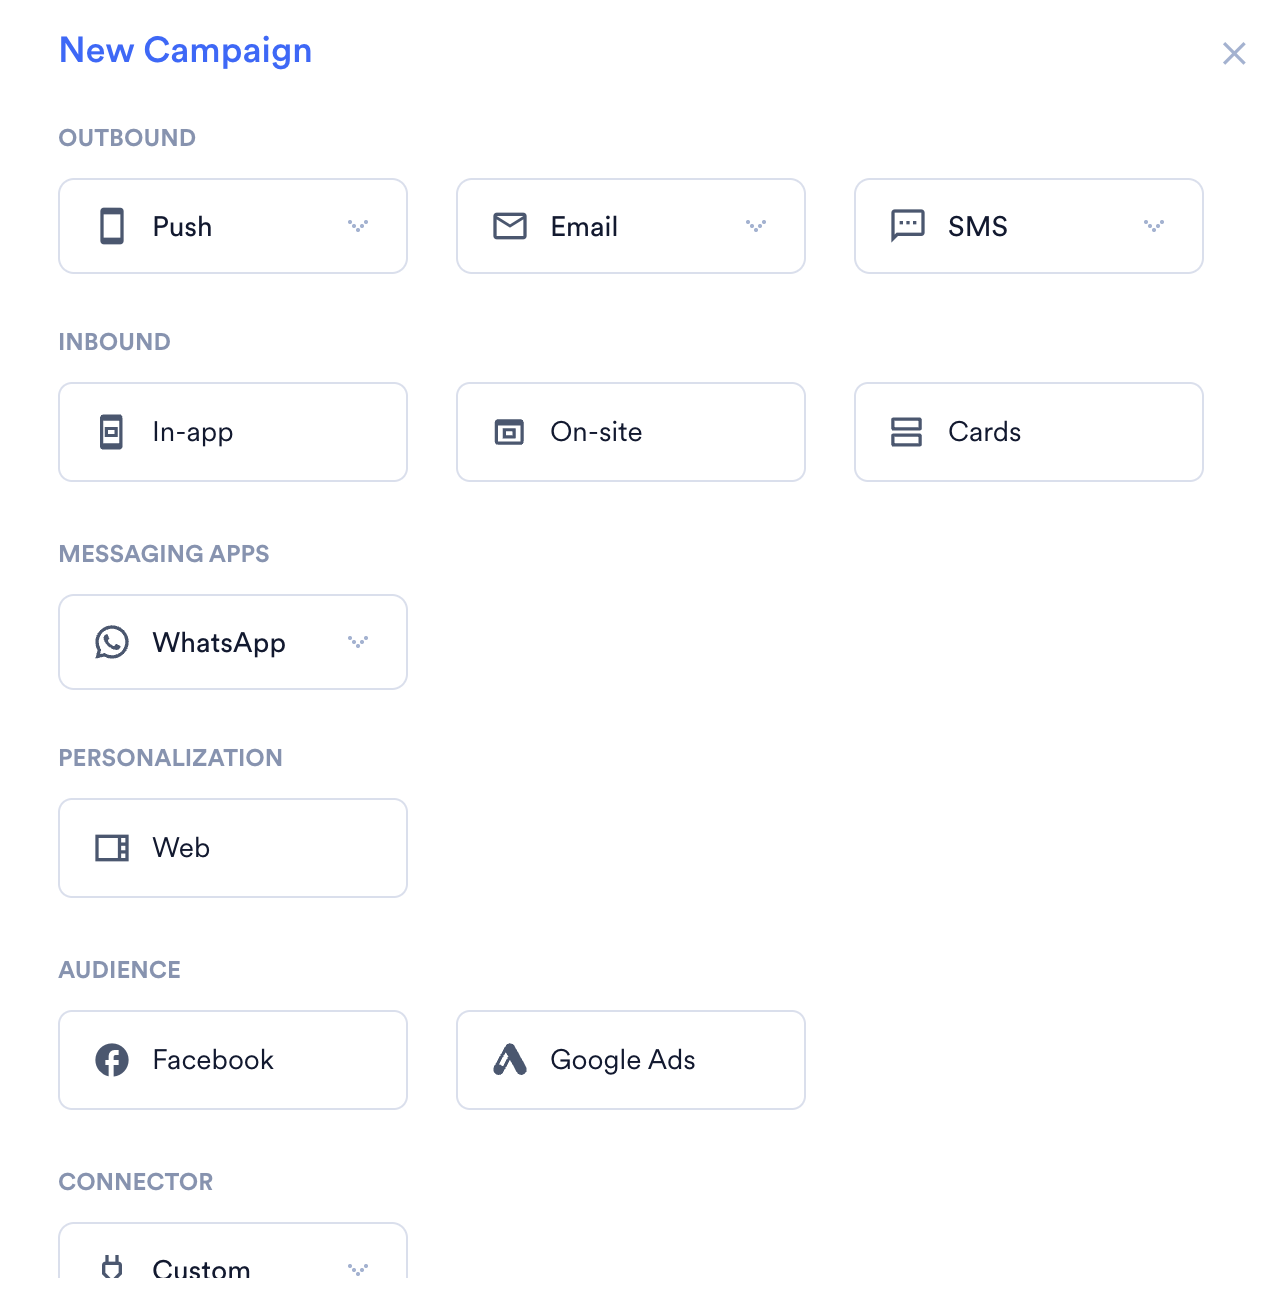Choose the Cards campaign type
Viewport: 1272px width, 1304px height.
1029,432
